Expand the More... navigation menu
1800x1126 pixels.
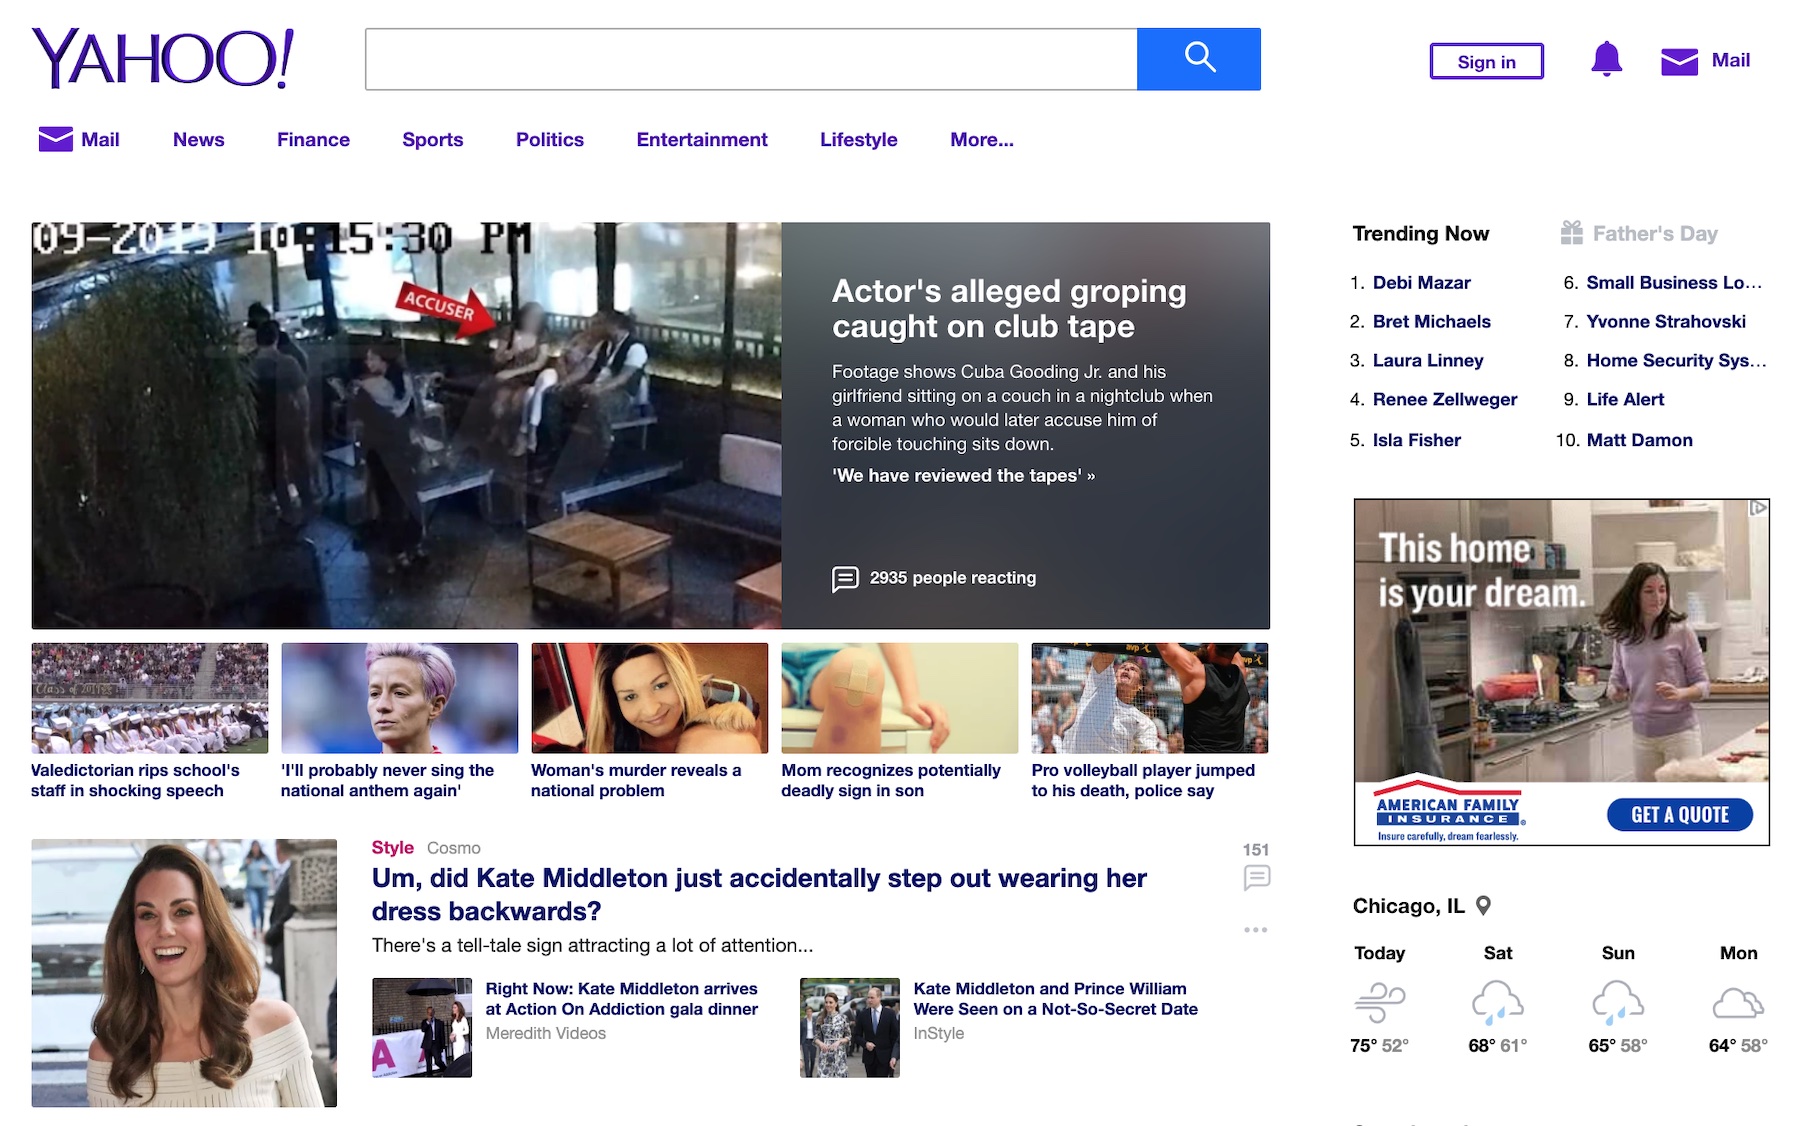tap(982, 140)
